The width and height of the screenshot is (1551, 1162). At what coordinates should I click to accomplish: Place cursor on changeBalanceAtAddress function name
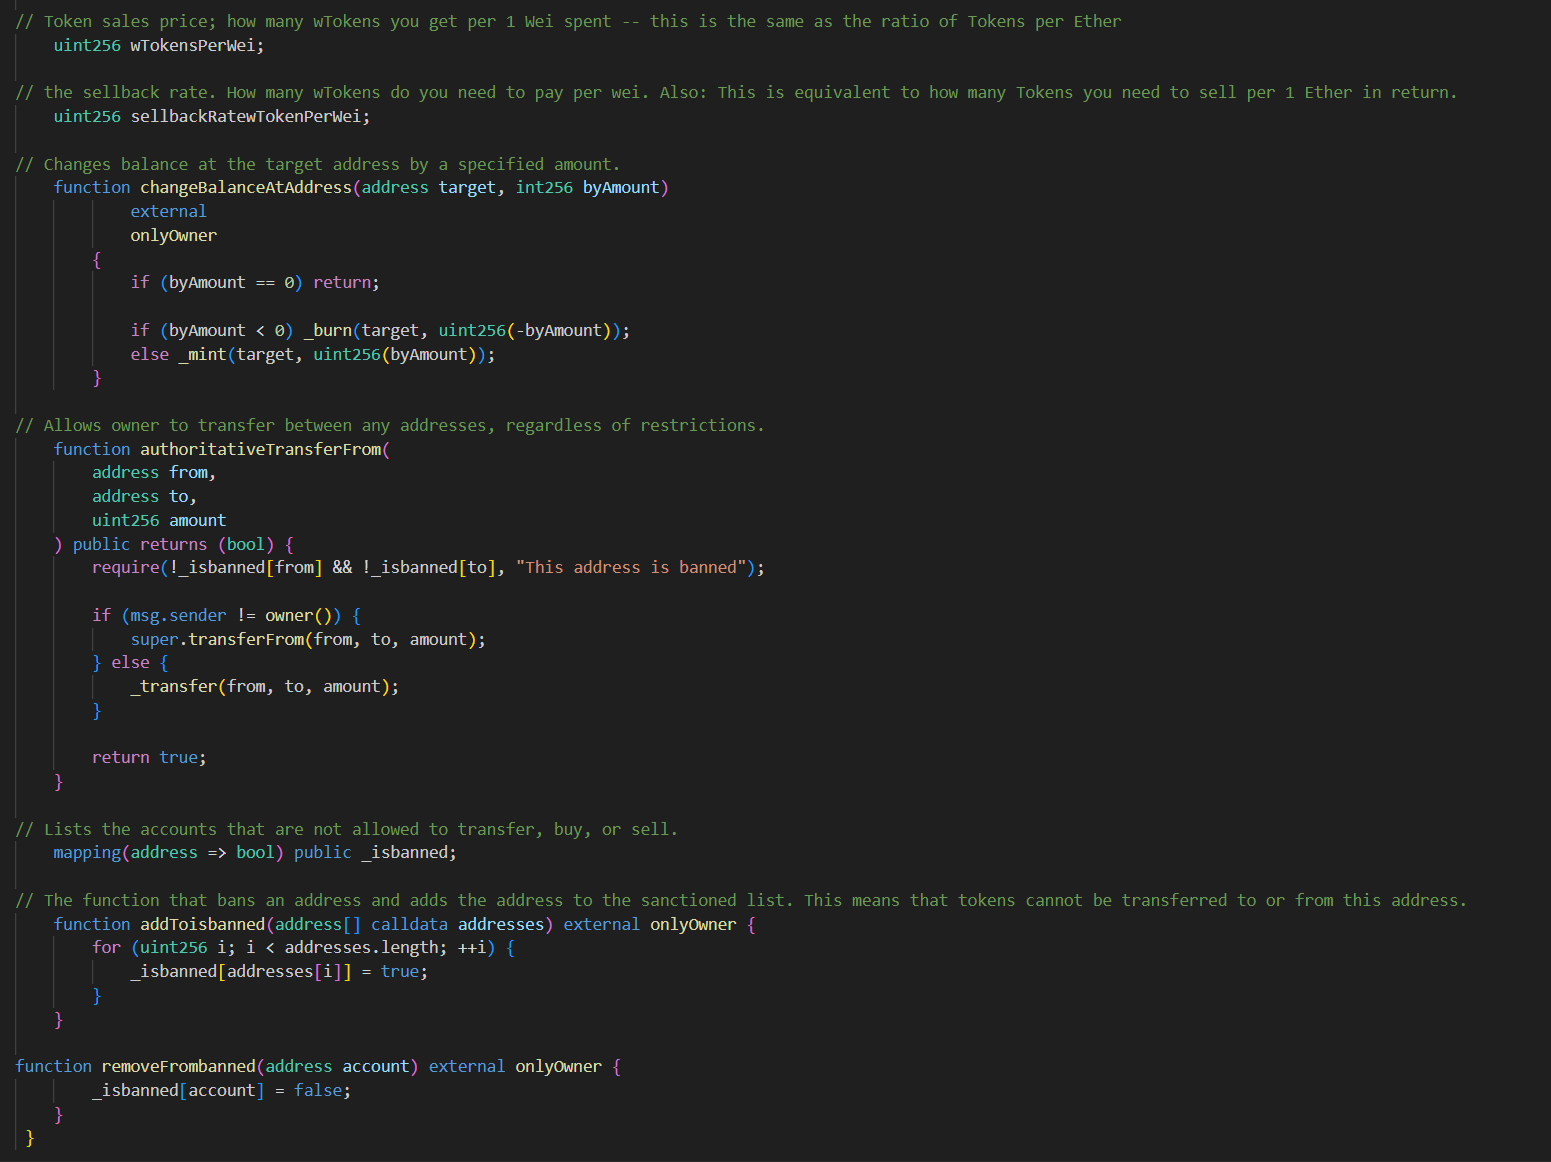[245, 187]
